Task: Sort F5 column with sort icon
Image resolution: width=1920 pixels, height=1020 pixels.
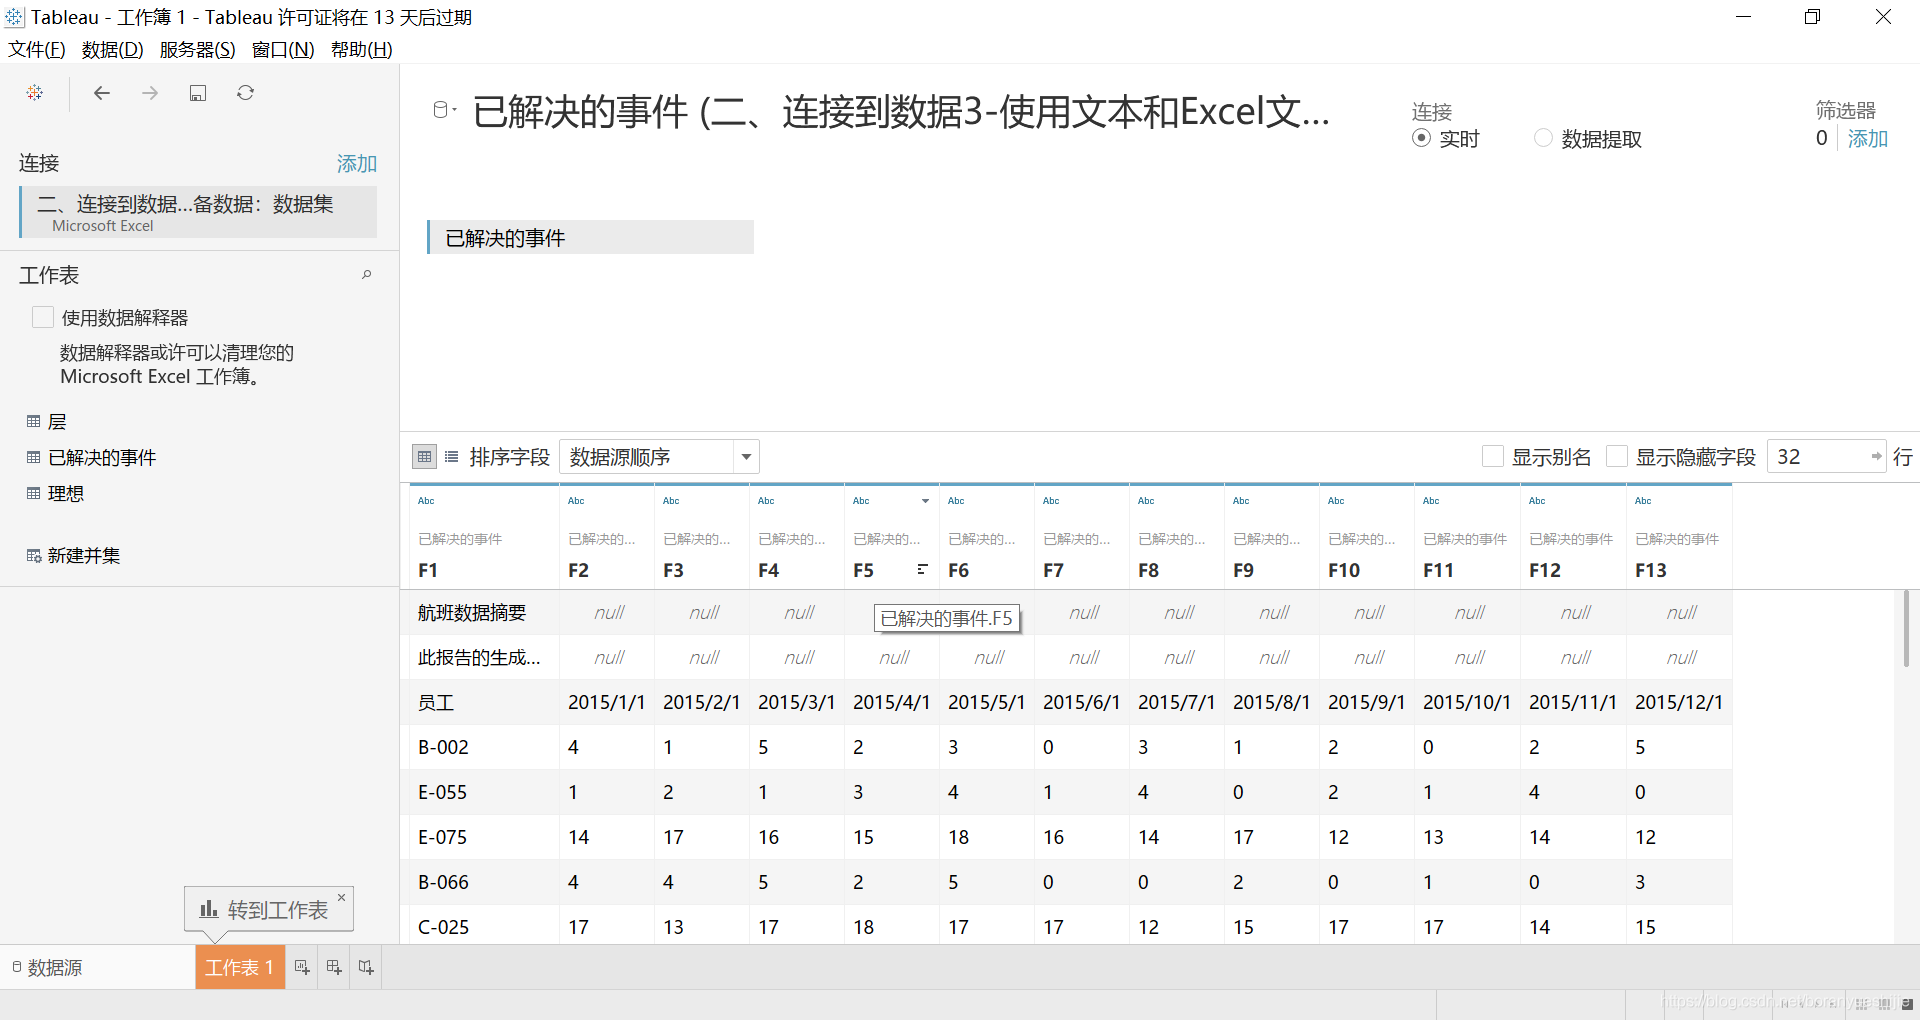Action: click(x=922, y=570)
